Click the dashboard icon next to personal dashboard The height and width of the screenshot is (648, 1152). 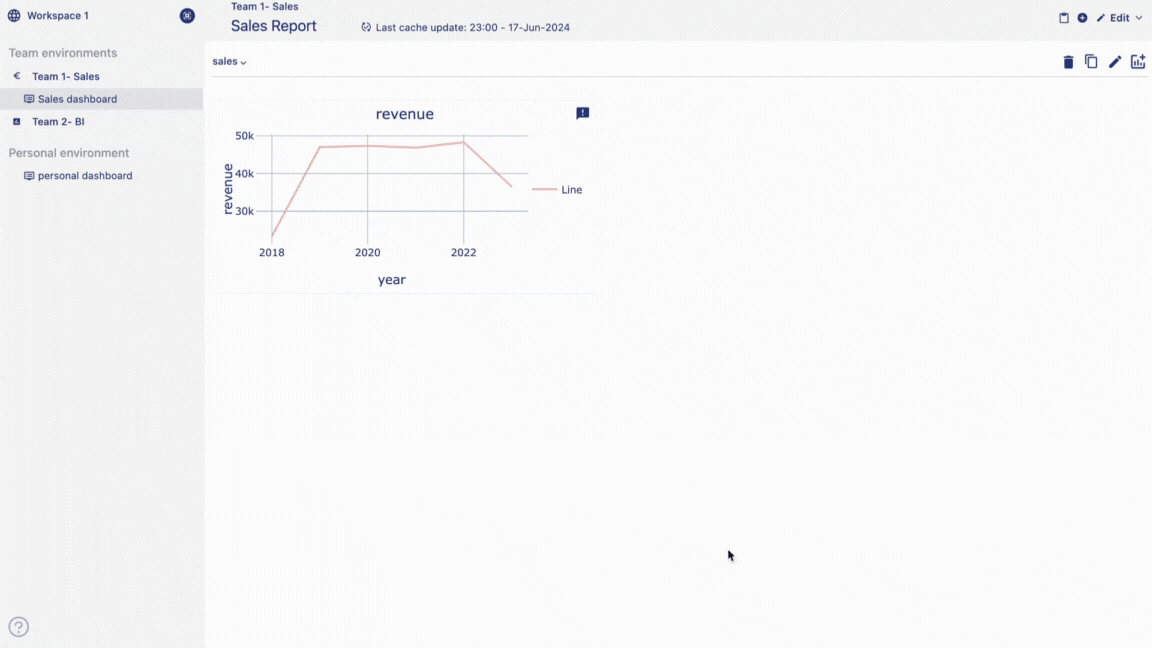tap(29, 176)
